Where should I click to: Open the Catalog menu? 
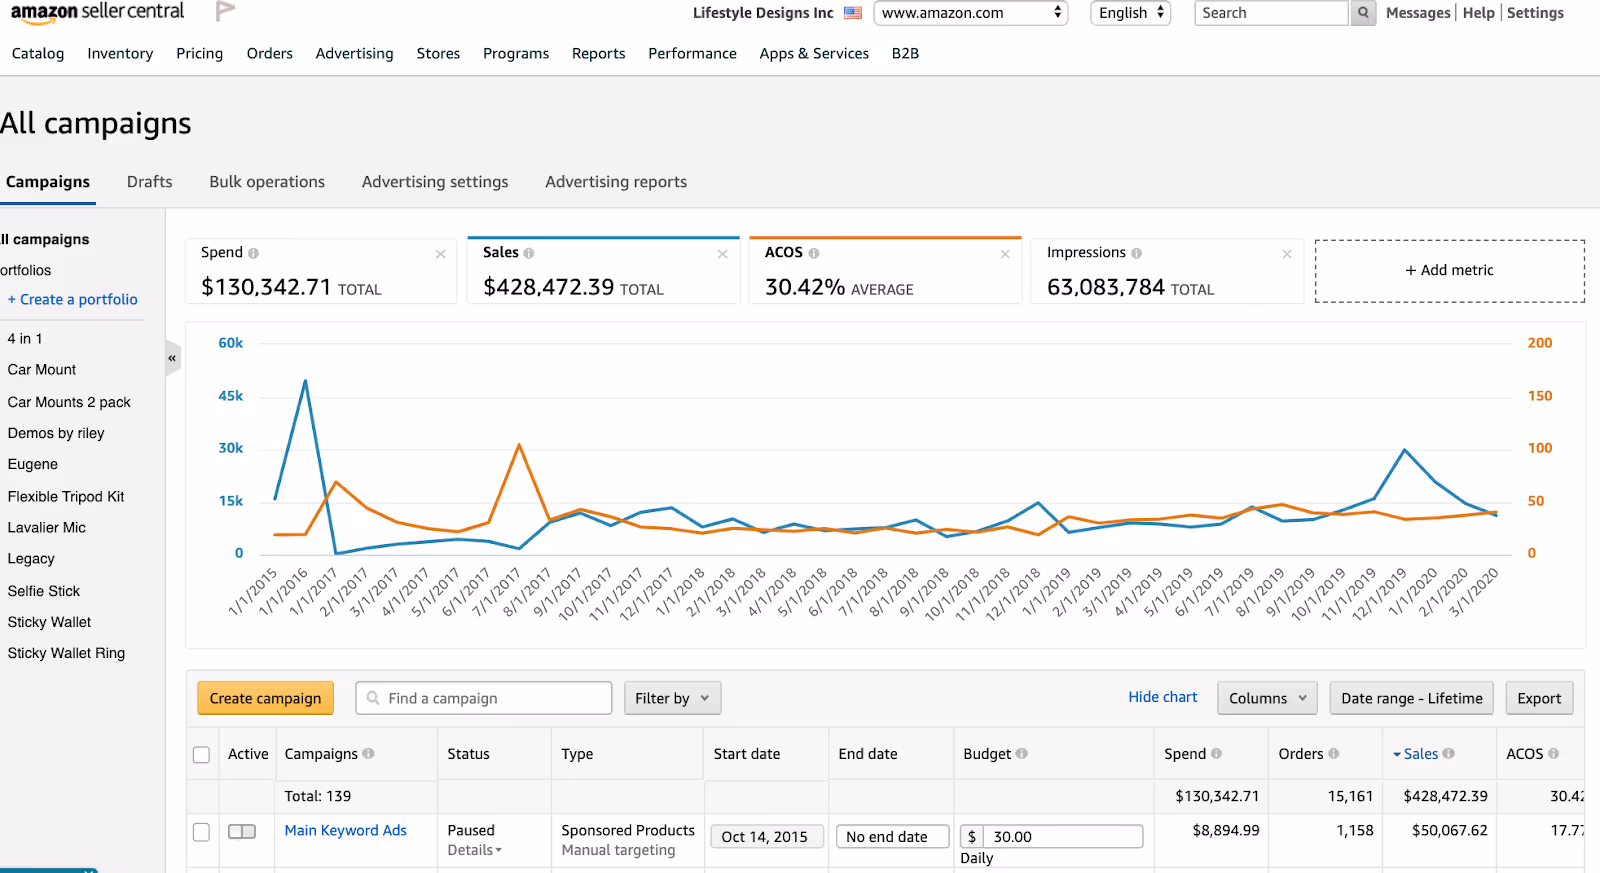coord(38,53)
